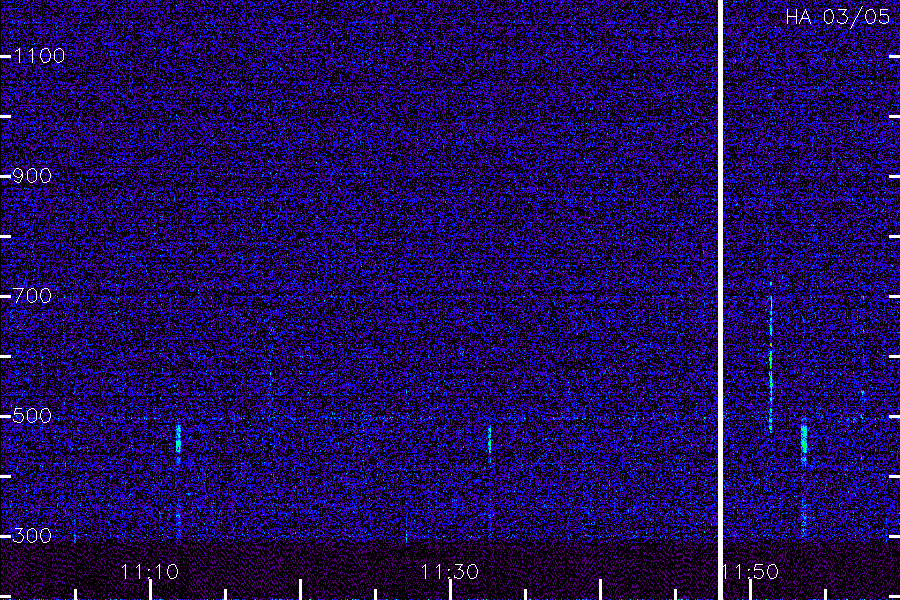
Task: Click the 11:50 time axis label
Action: click(x=751, y=572)
